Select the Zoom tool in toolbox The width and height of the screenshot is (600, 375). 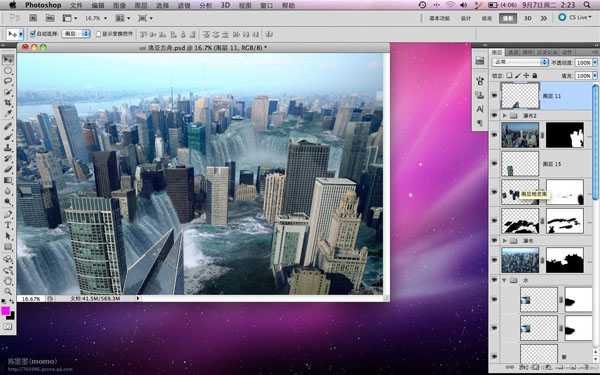click(x=8, y=292)
